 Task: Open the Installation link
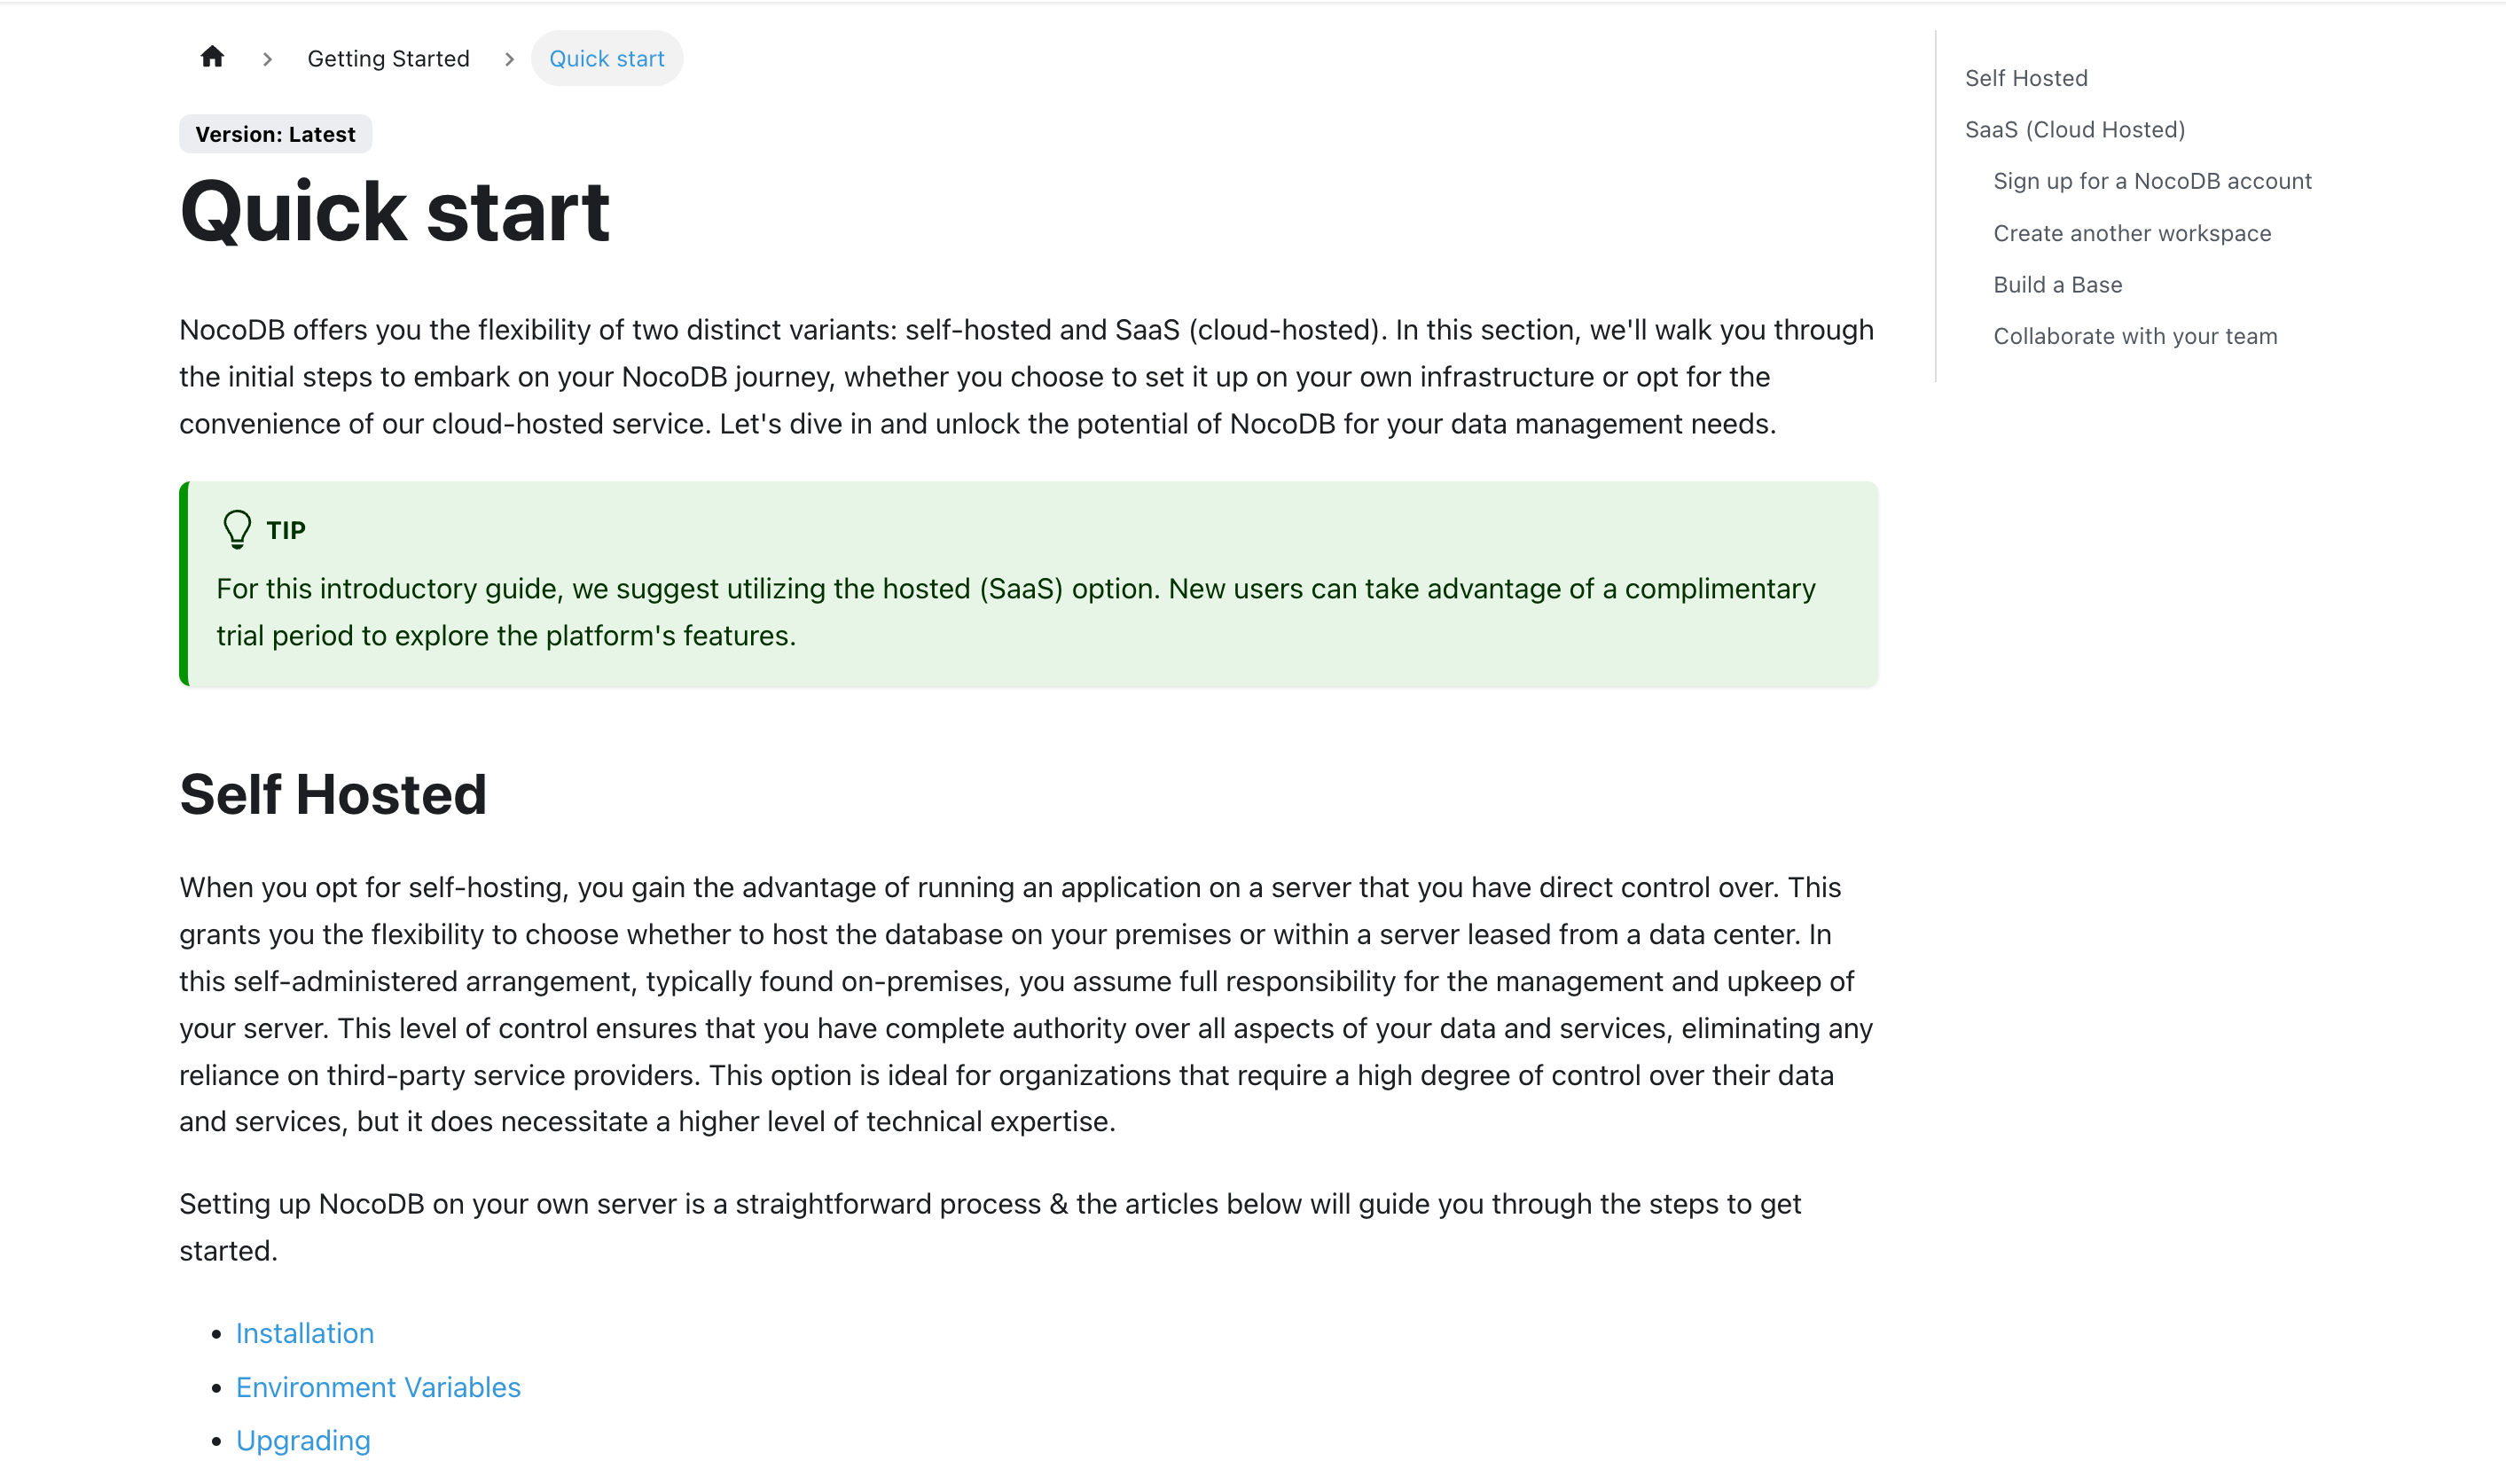click(305, 1333)
